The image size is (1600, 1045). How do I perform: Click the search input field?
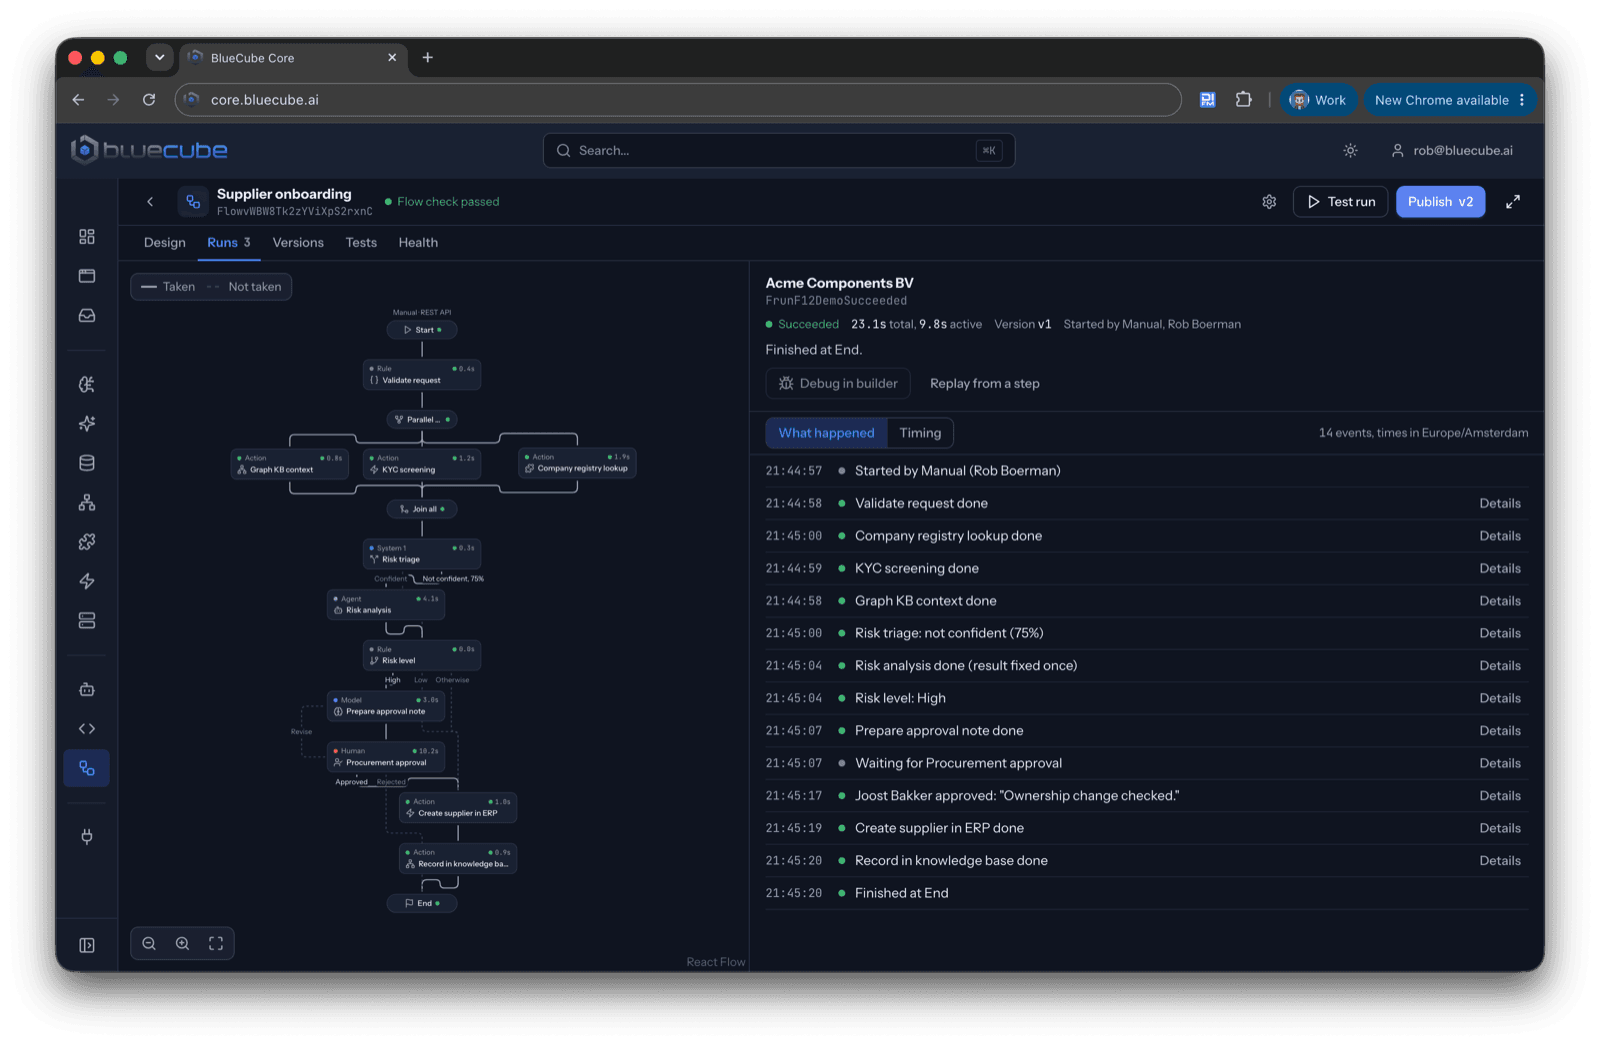point(778,151)
